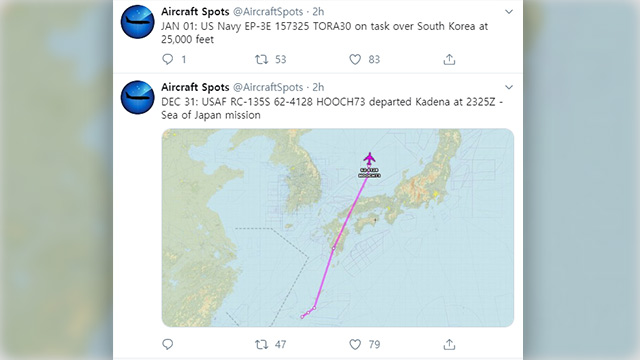Open the second tweet's chevron menu

pos(509,87)
